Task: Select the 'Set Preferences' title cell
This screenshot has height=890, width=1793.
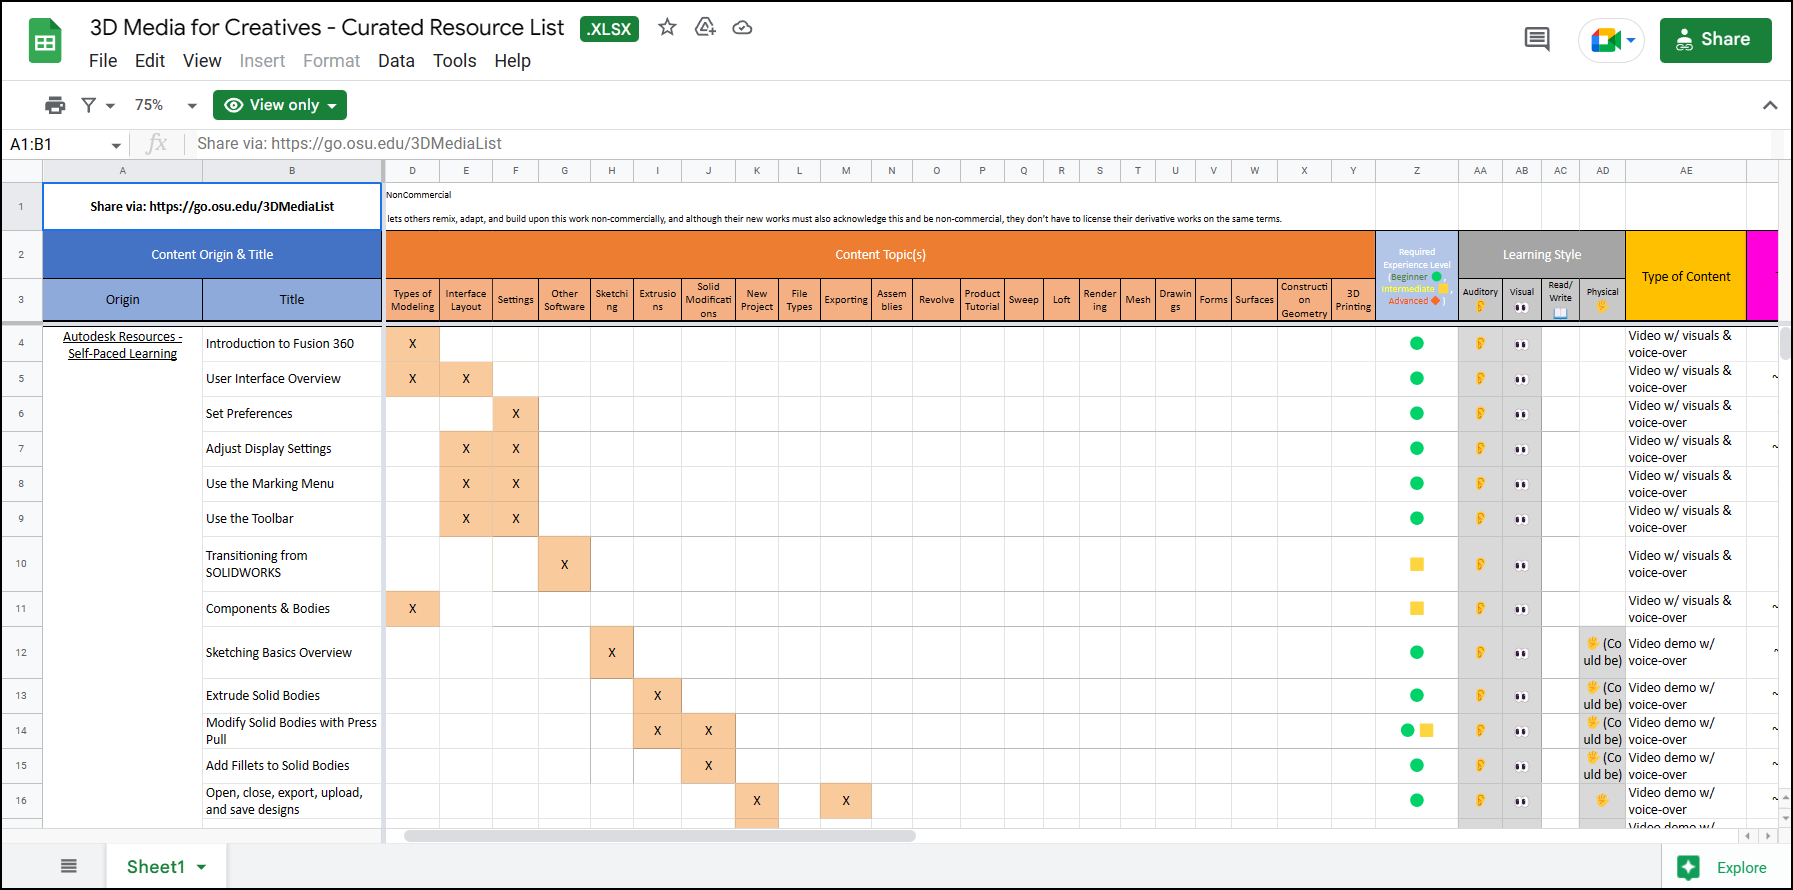Action: (292, 414)
